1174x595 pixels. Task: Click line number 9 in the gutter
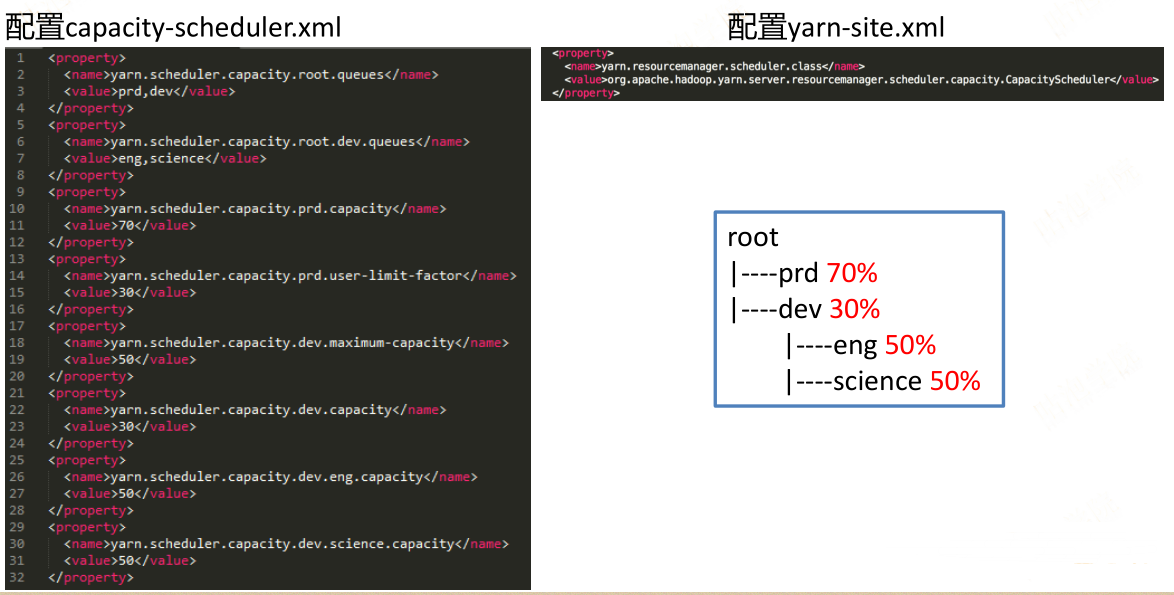coord(20,192)
